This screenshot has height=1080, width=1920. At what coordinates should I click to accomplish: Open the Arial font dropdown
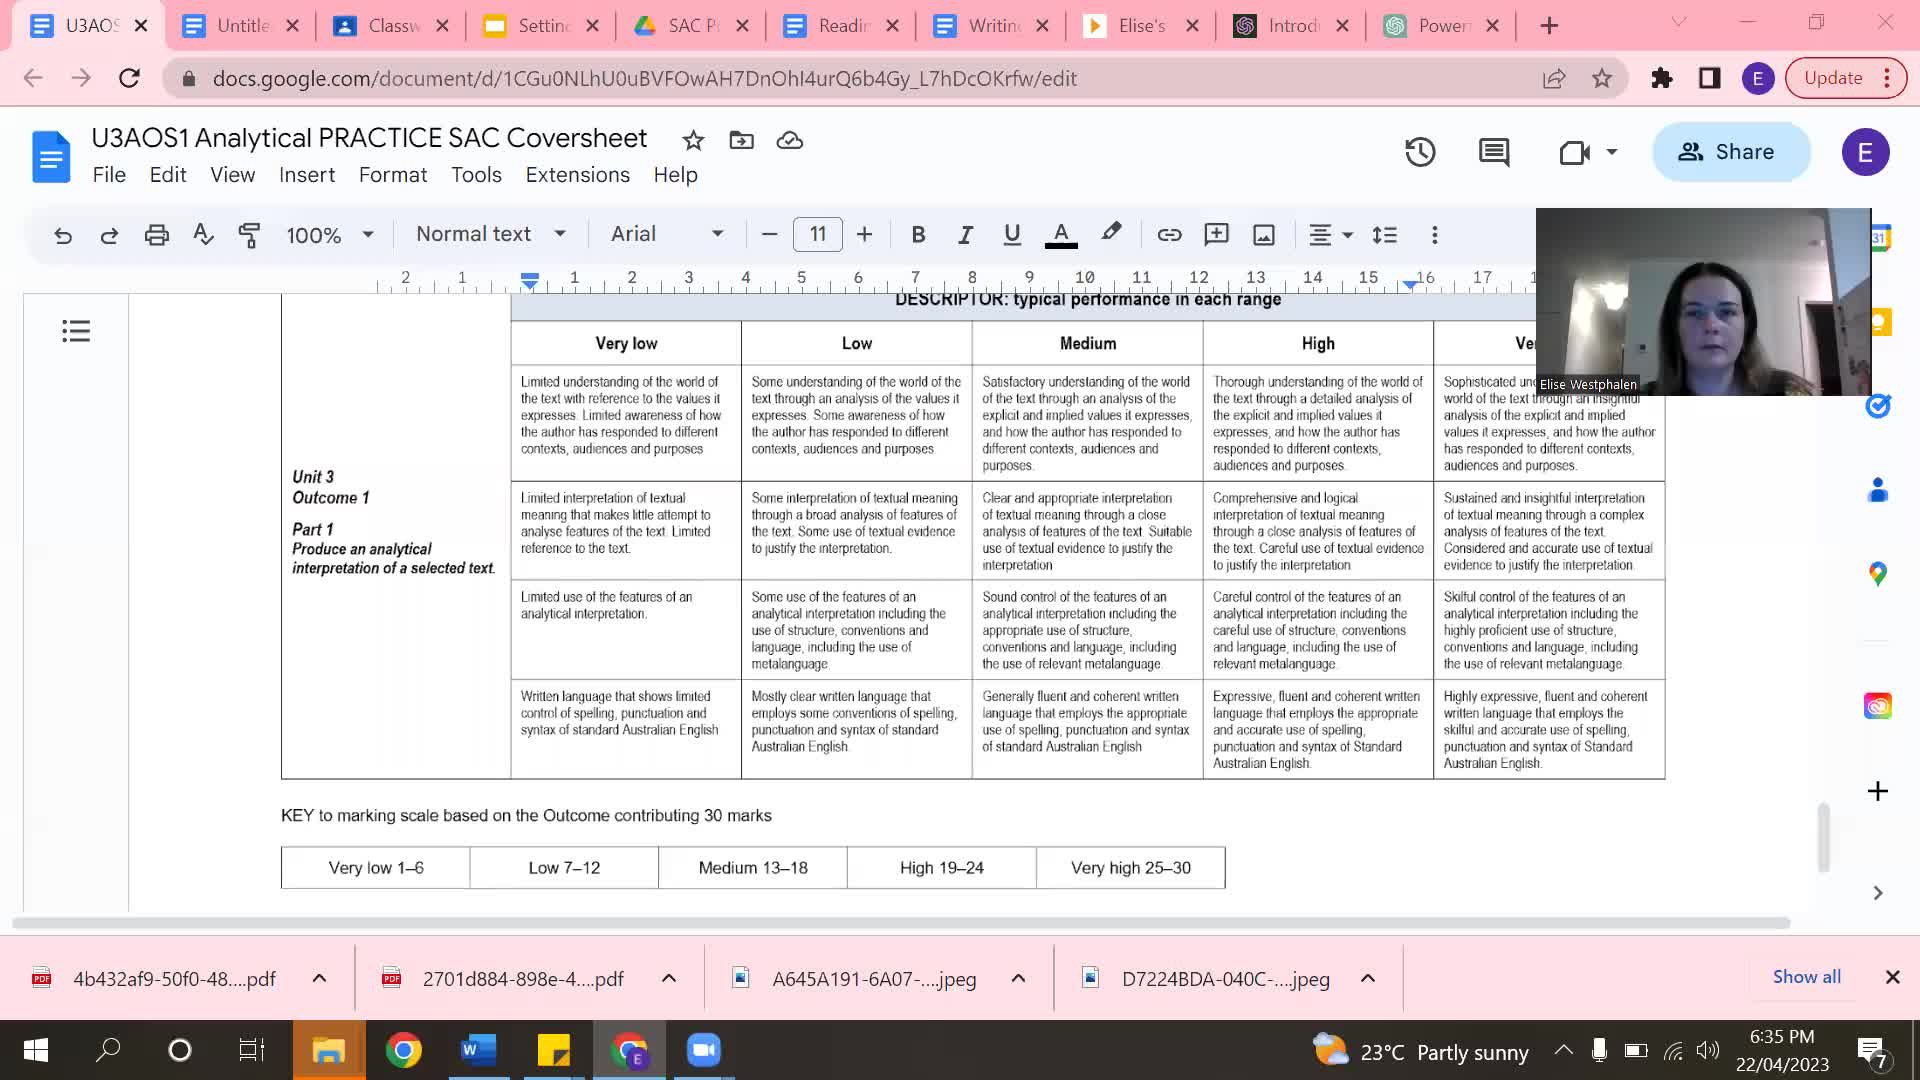(x=667, y=234)
